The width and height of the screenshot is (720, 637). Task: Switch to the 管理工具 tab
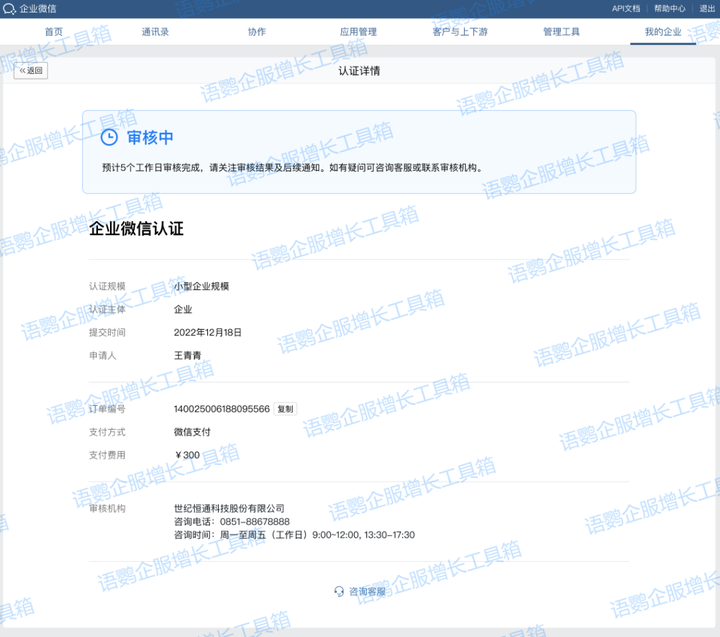561,32
